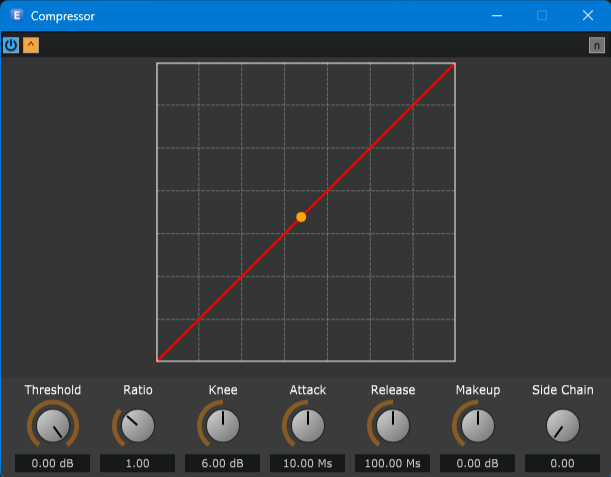Click the Makeup 0.00 dB value field

(478, 464)
